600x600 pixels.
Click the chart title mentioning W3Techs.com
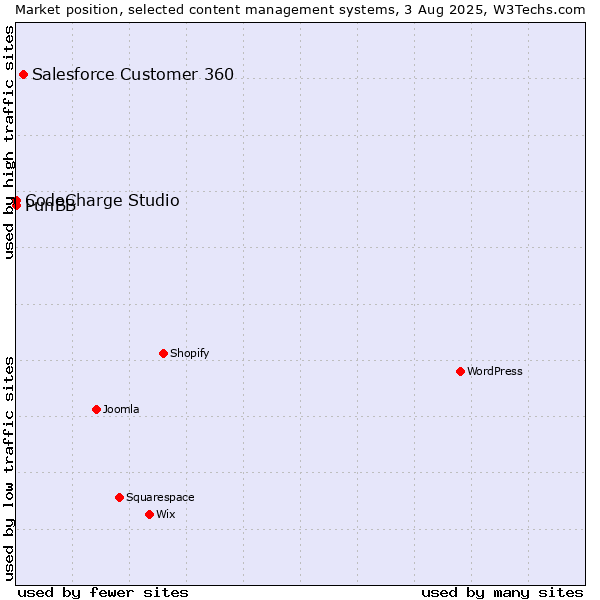300,10
